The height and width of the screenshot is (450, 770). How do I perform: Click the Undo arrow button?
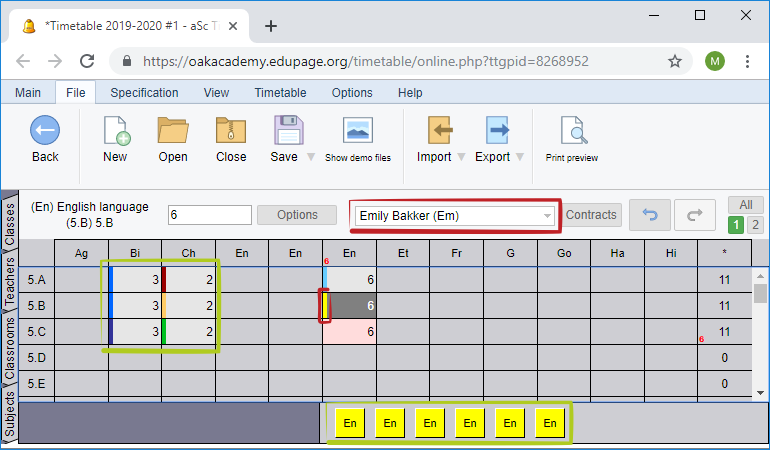point(649,215)
